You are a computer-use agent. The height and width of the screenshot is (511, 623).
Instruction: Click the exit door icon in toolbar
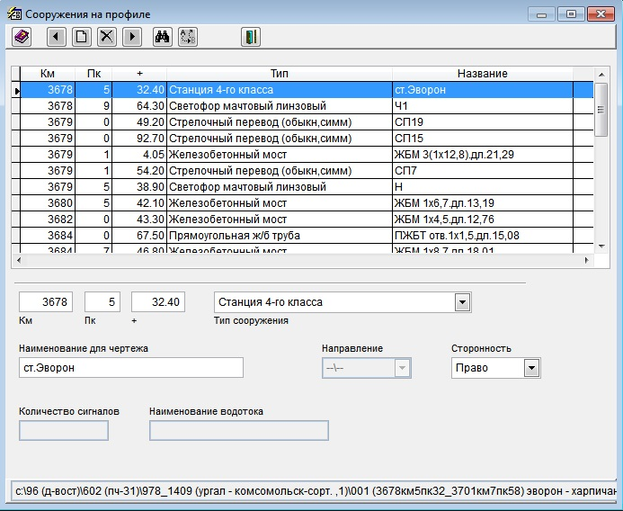click(250, 37)
